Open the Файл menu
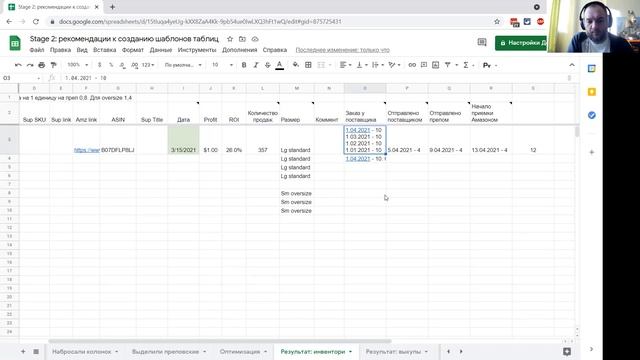This screenshot has width=640, height=360. click(x=37, y=50)
